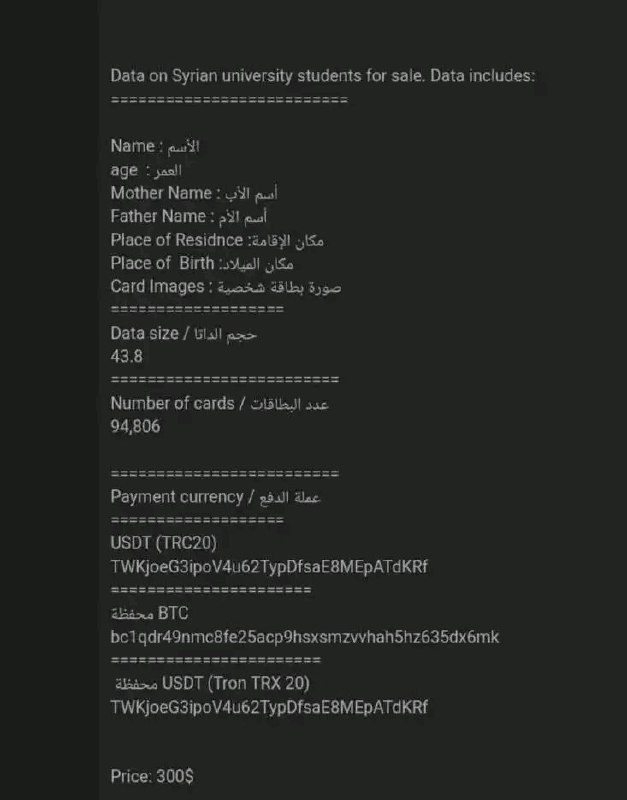Click the 'Mother Name' line
The height and width of the screenshot is (800, 627).
point(194,193)
